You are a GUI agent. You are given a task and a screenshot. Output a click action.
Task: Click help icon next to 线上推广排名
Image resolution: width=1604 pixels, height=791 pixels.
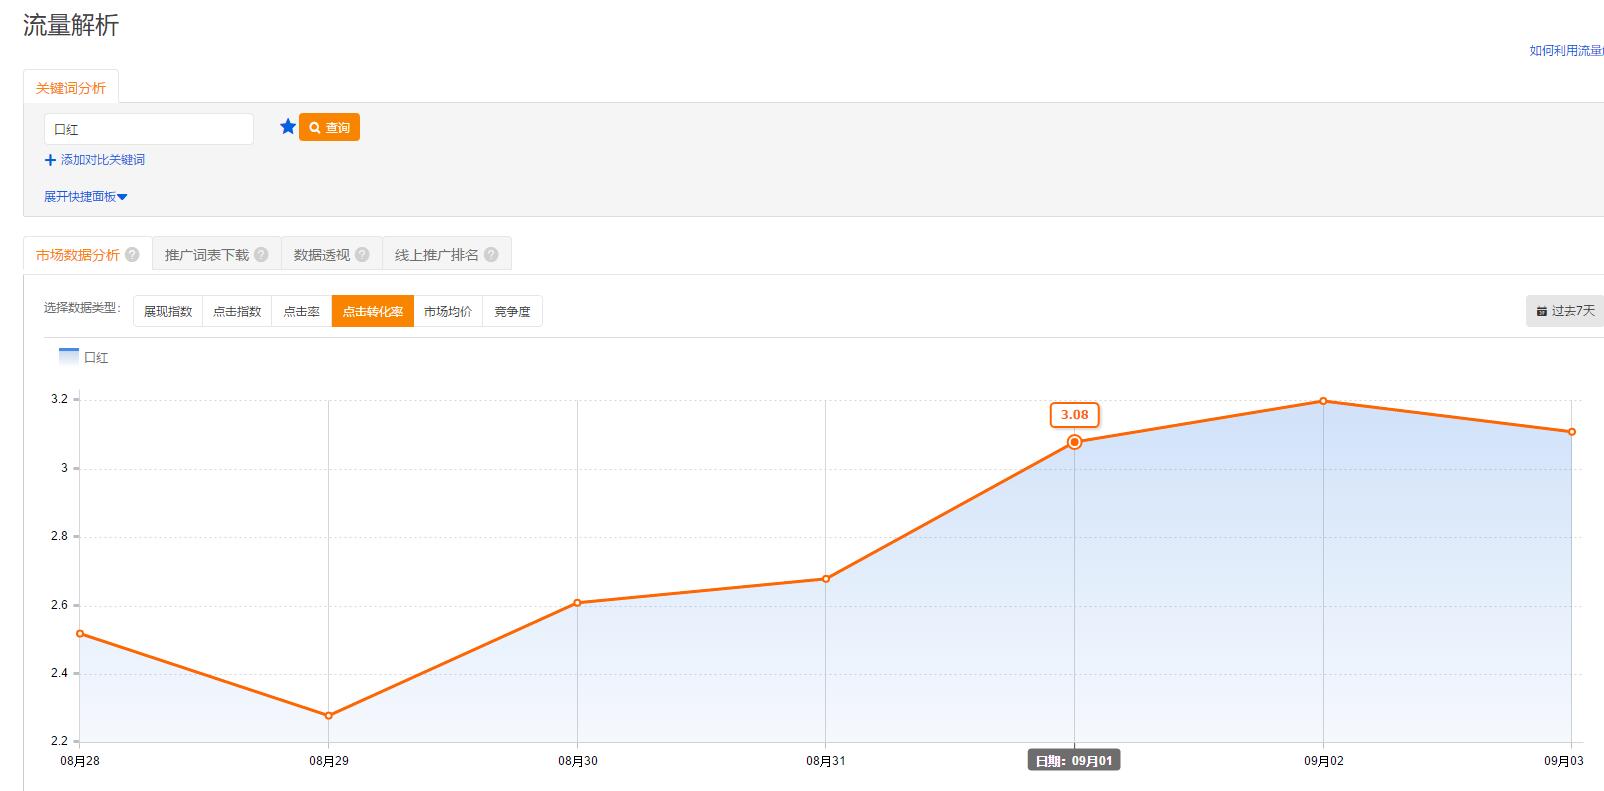click(x=491, y=255)
